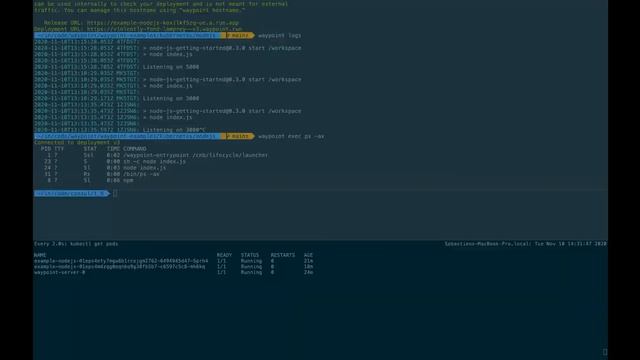Click the Running status of waypoint-server-0

251,272
